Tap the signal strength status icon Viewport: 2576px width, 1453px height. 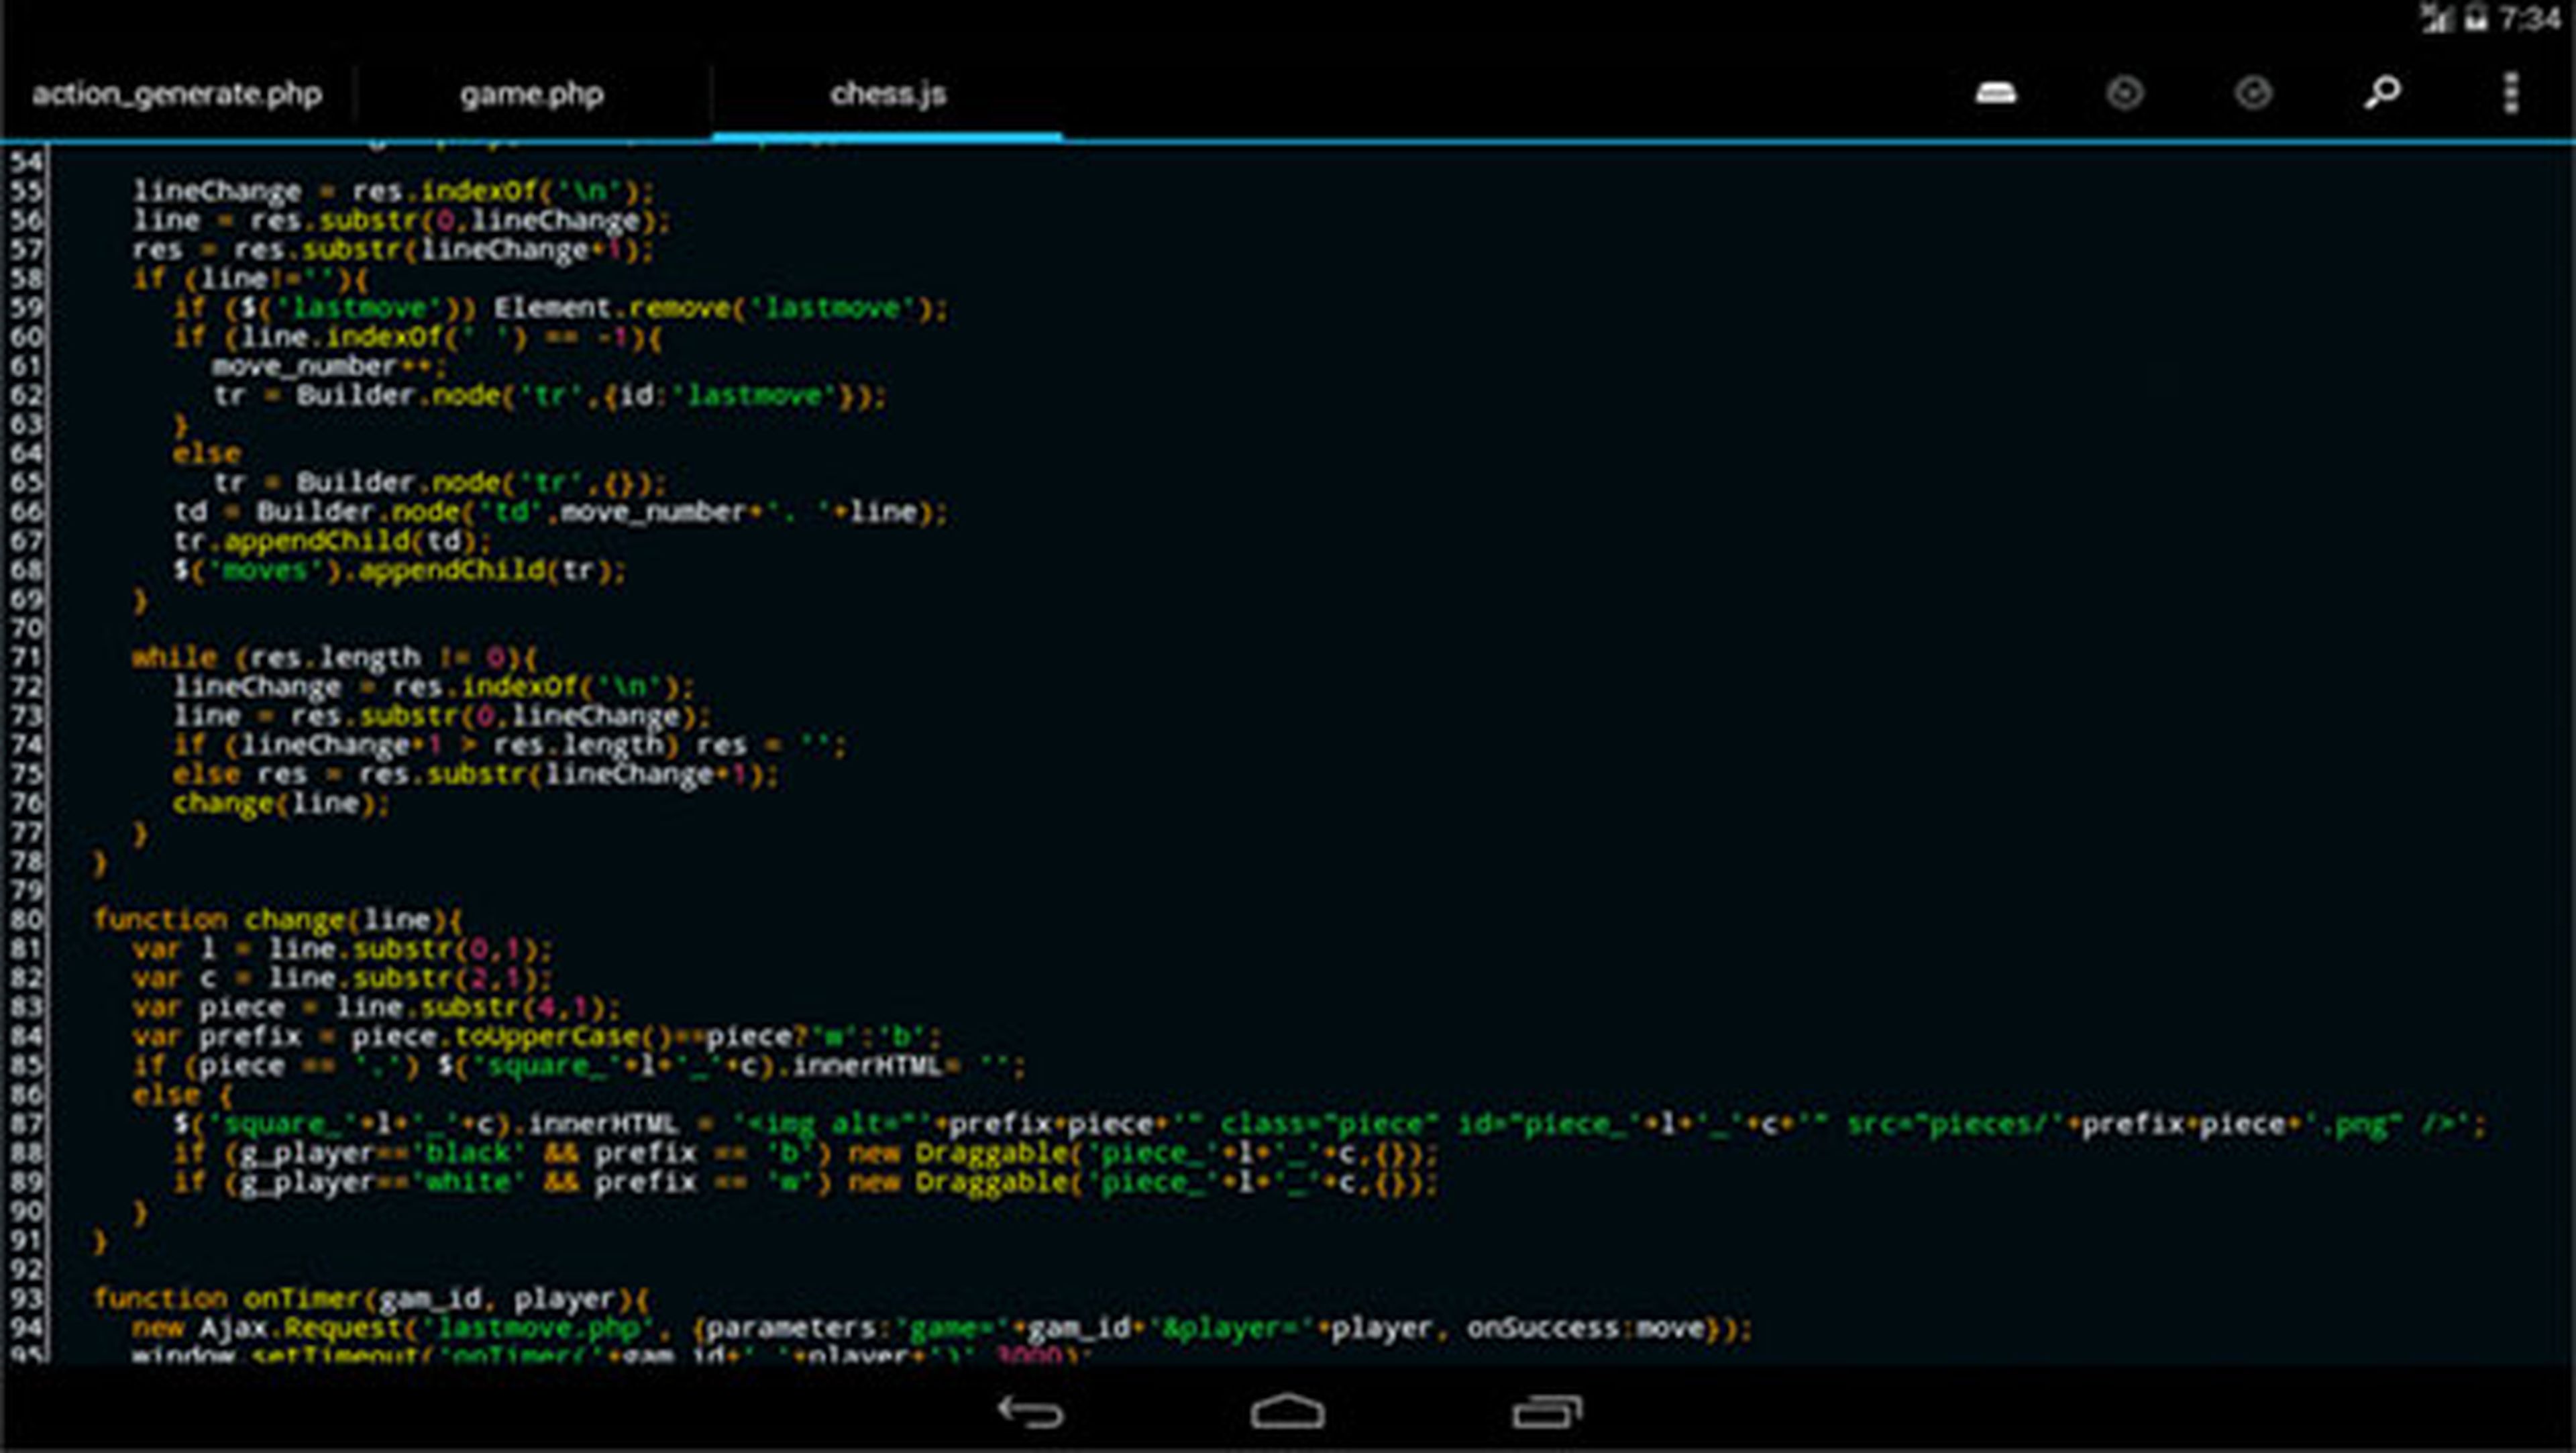point(2437,18)
